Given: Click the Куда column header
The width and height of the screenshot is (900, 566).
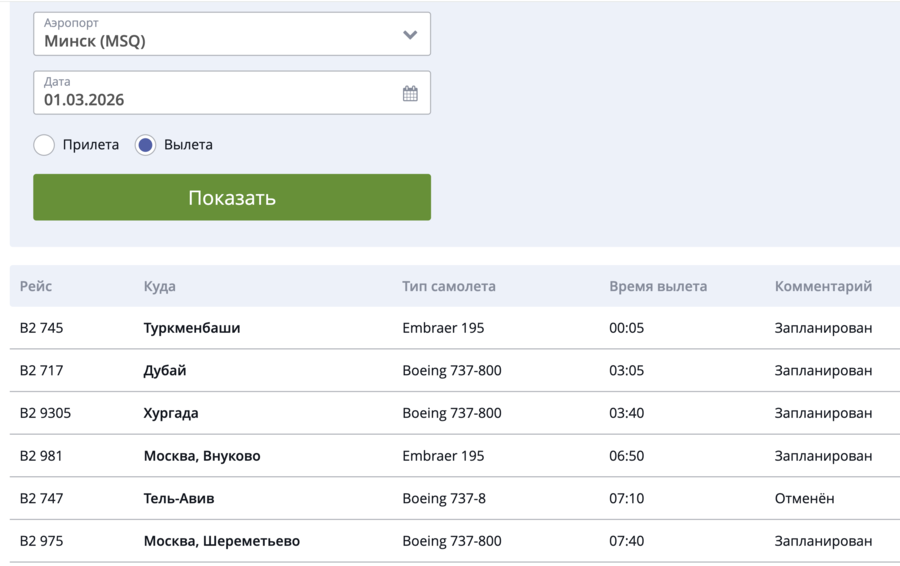Looking at the screenshot, I should pyautogui.click(x=159, y=286).
